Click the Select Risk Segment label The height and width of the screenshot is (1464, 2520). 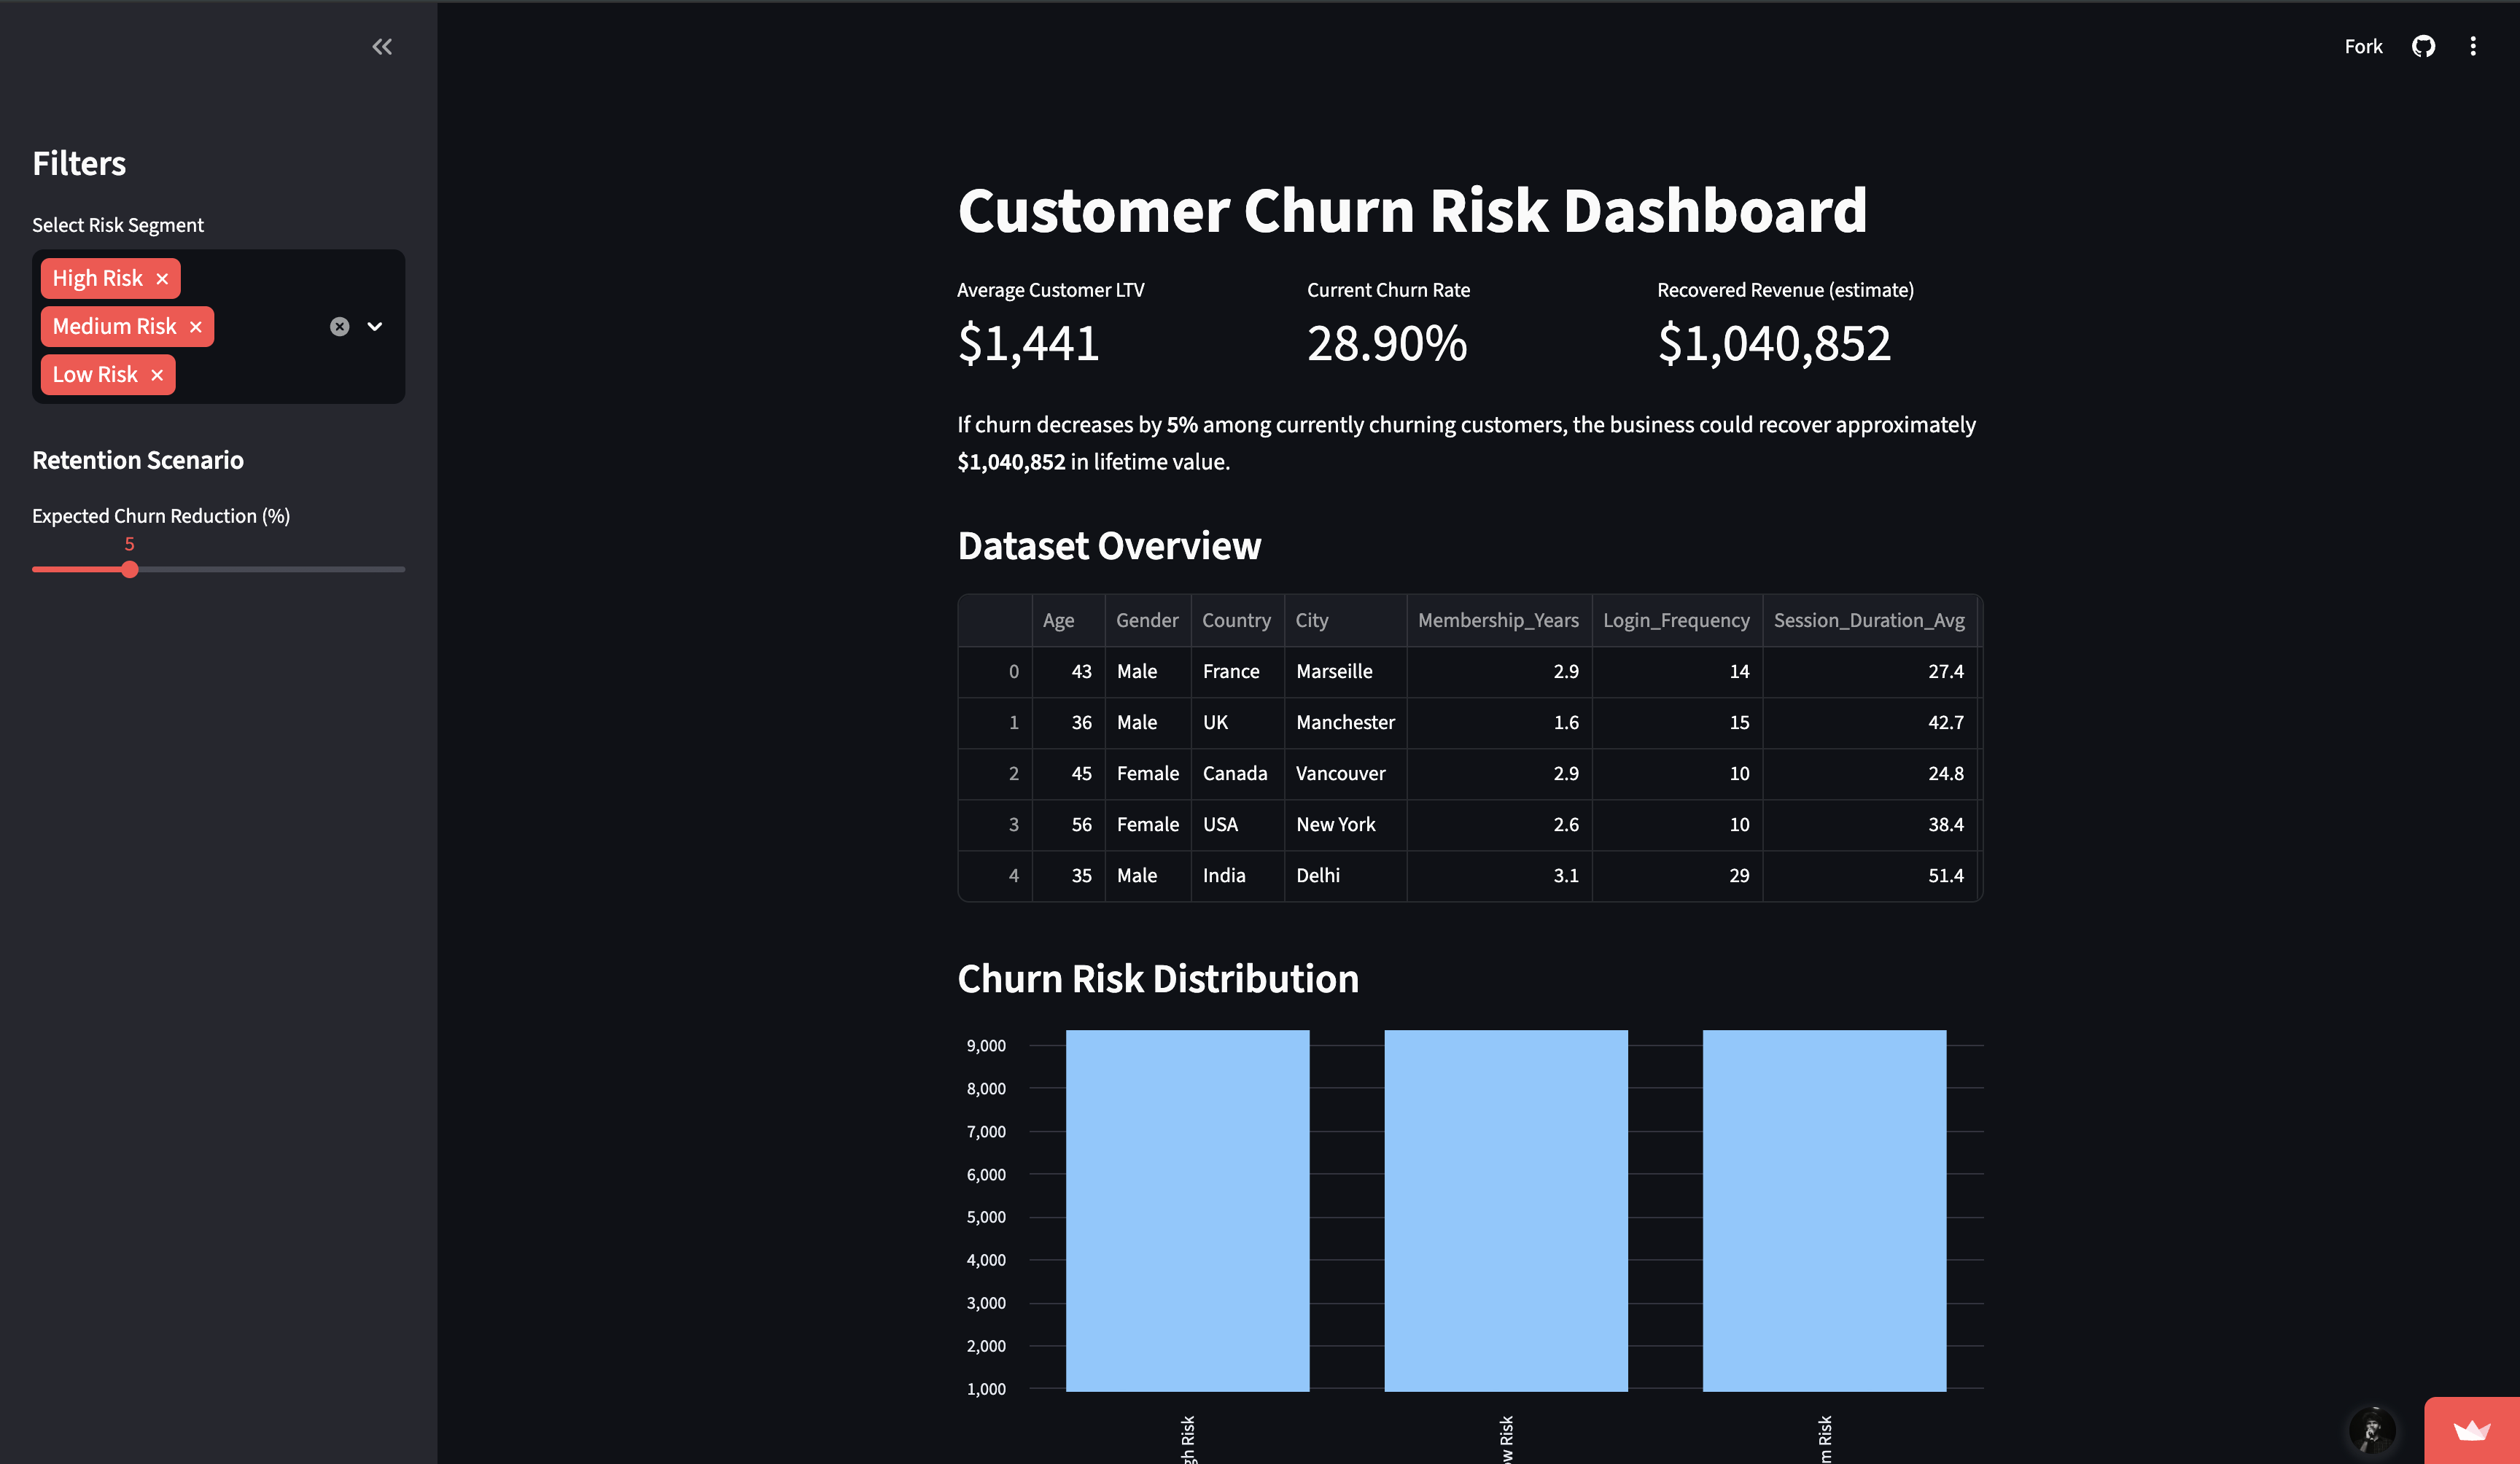118,225
